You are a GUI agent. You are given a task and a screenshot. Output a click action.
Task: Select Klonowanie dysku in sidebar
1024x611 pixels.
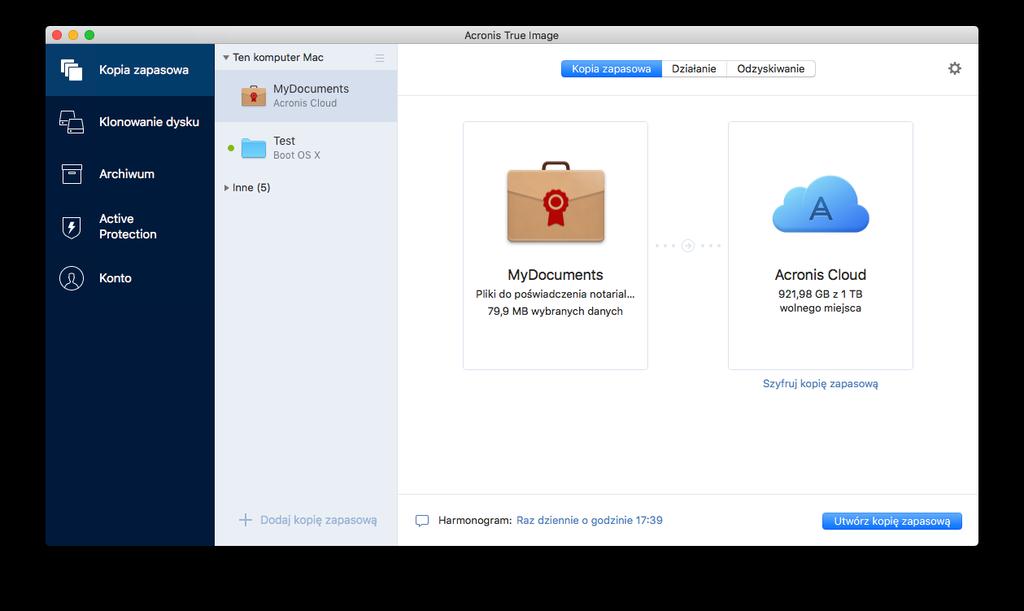click(149, 122)
